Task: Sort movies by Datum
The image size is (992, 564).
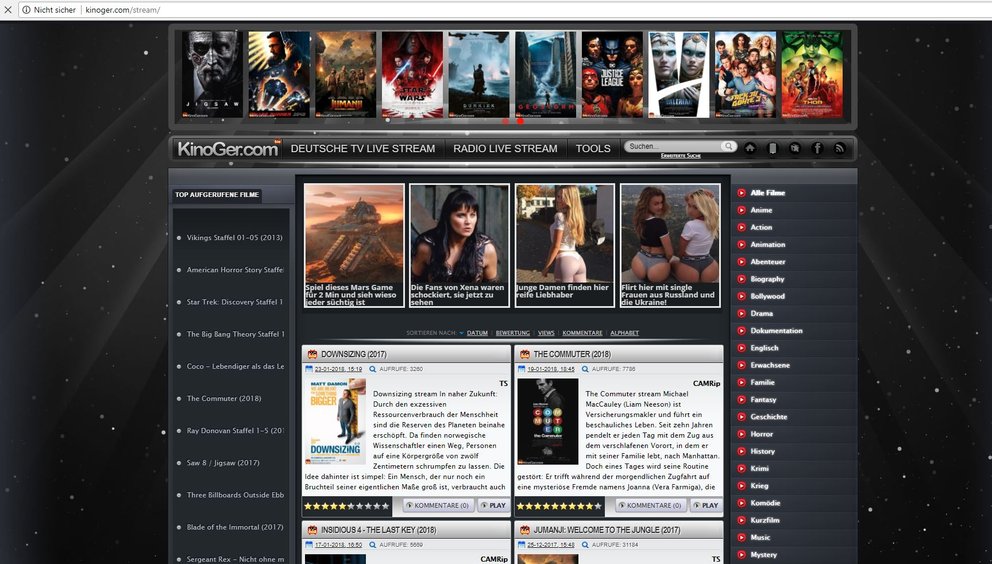Action: [477, 333]
